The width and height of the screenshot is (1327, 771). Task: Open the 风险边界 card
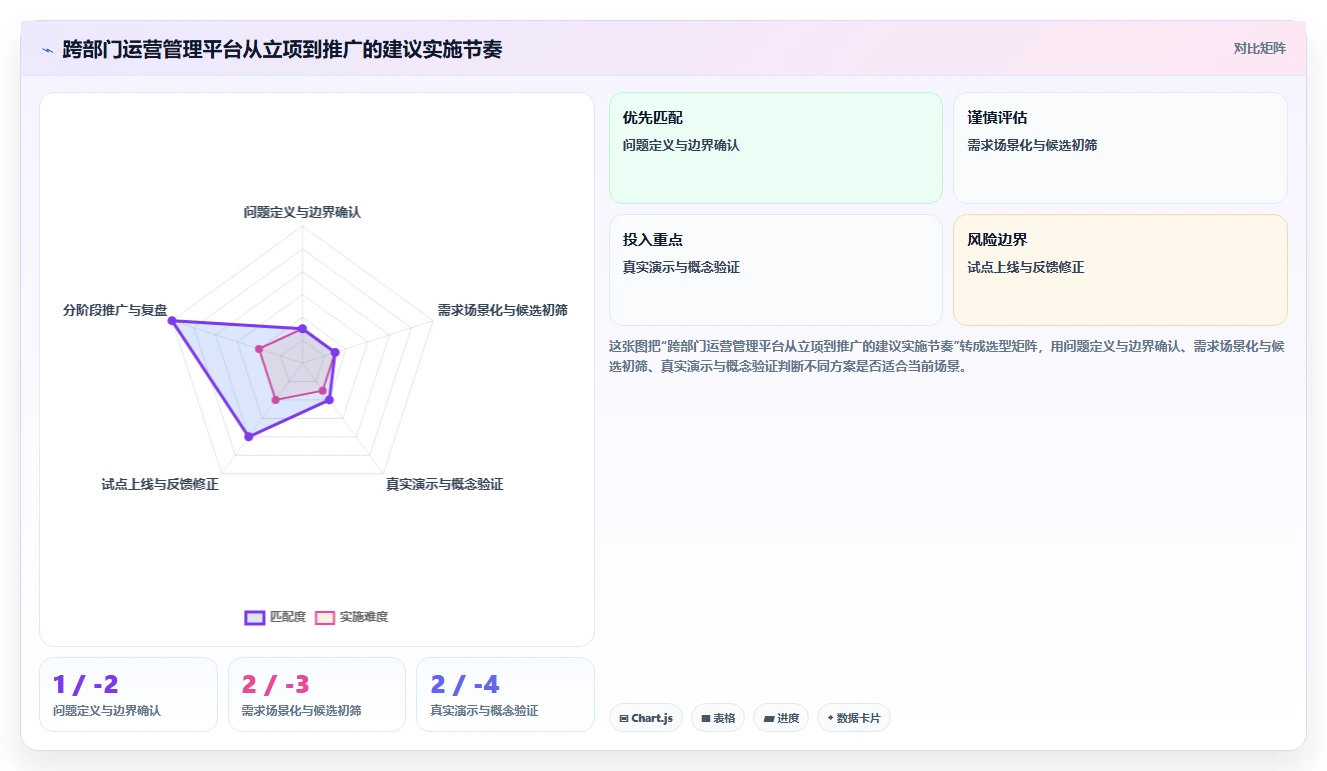click(x=1120, y=270)
